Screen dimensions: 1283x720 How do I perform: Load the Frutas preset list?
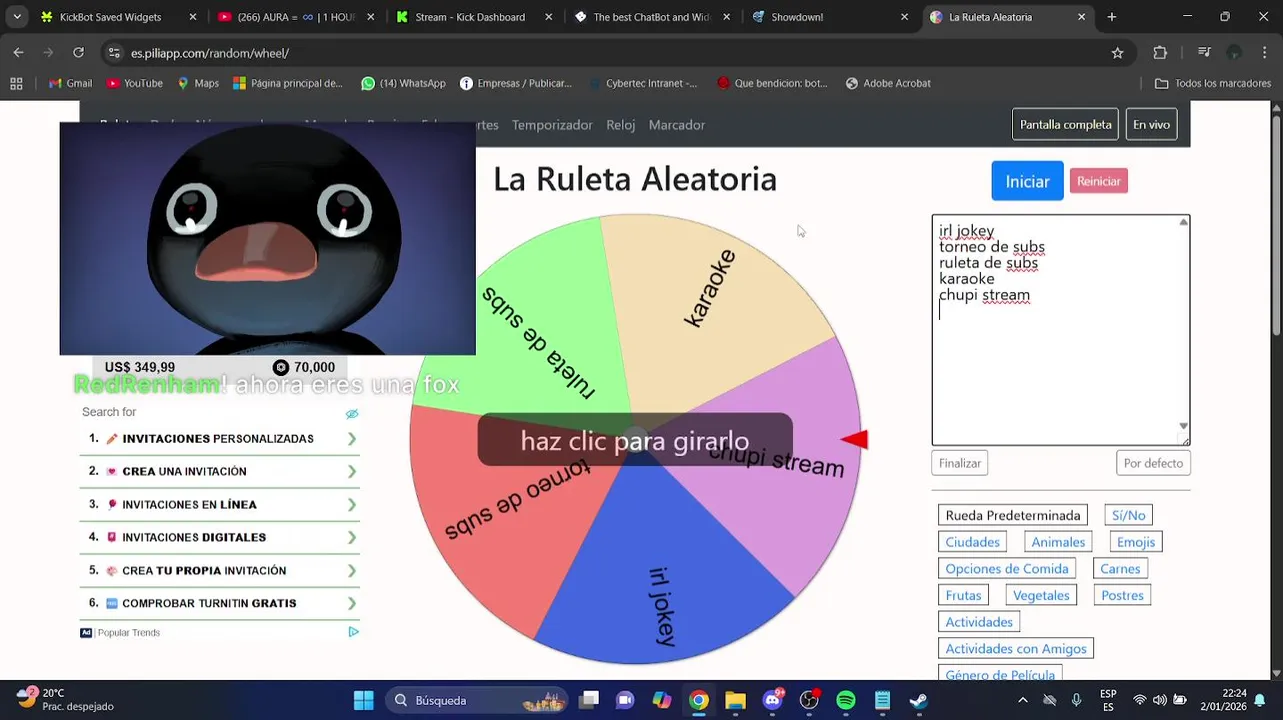pos(963,595)
